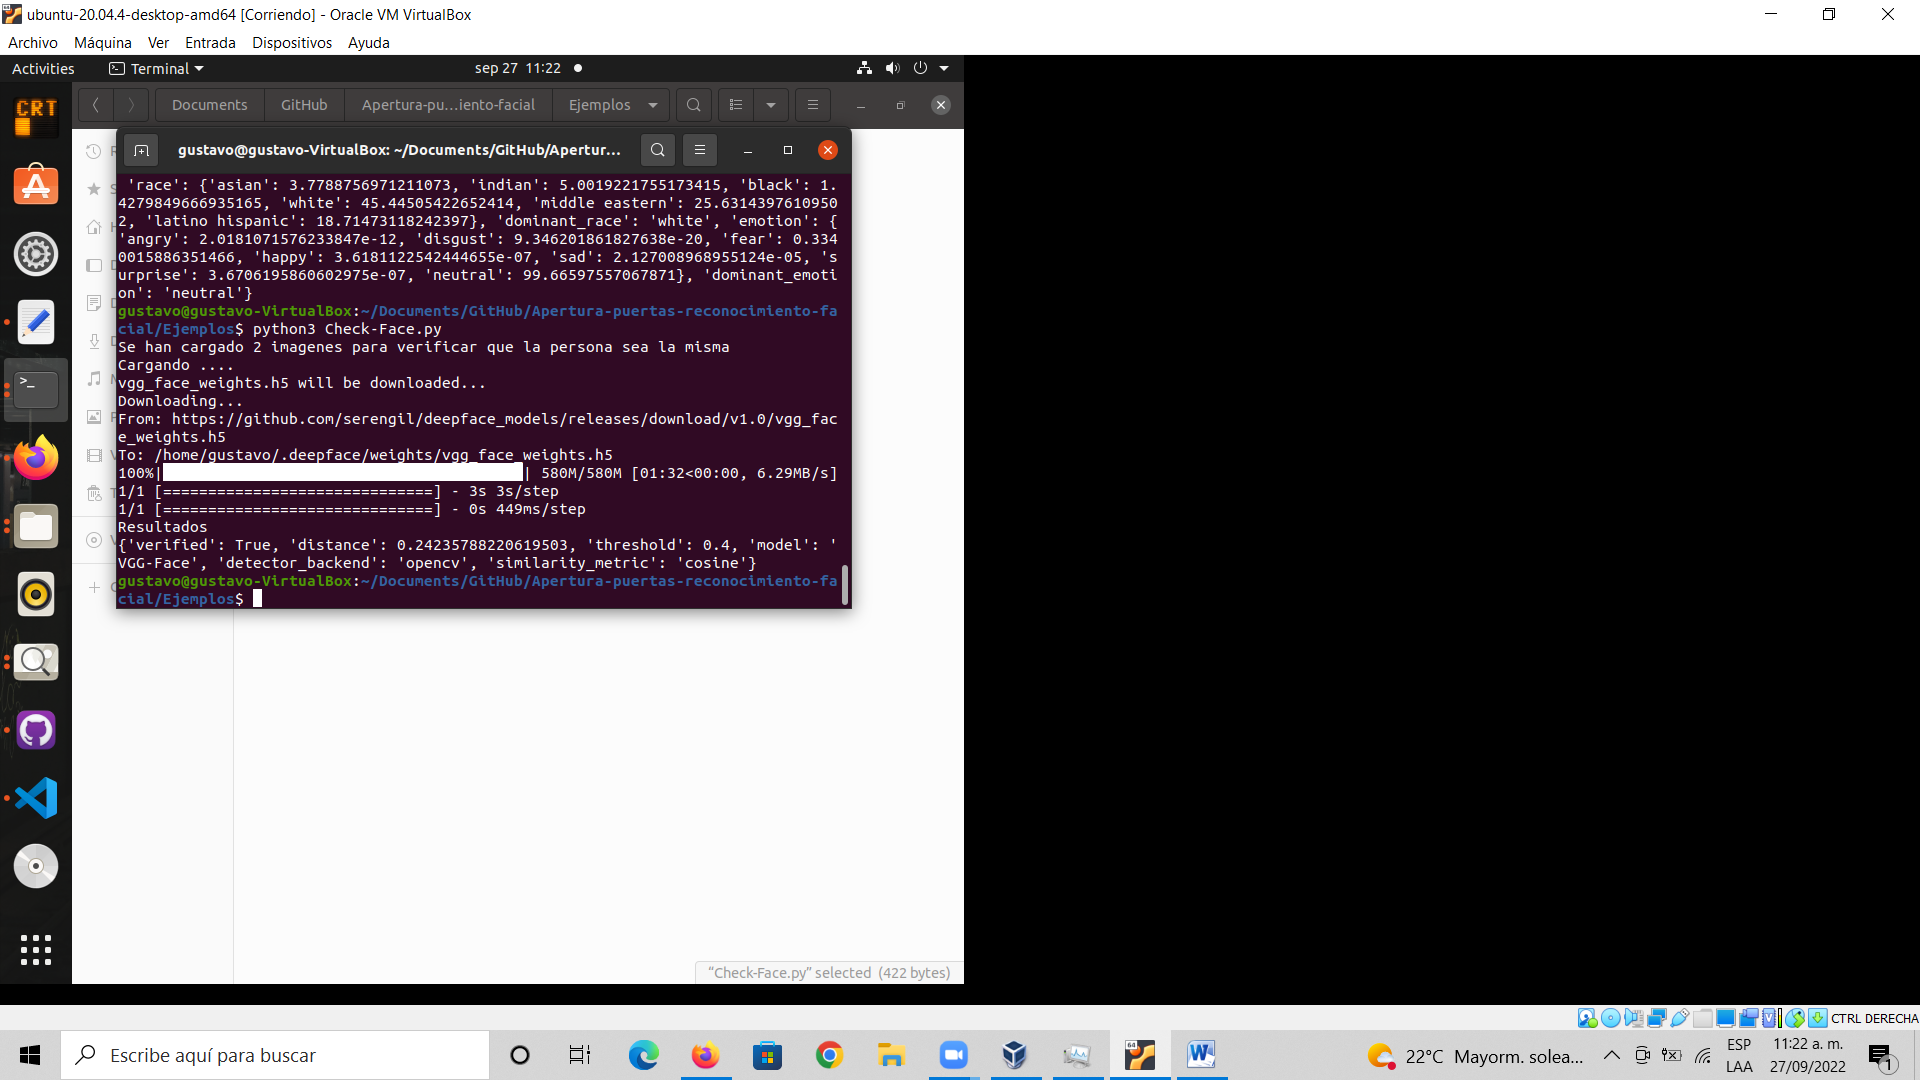Open Firefox from the Ubuntu dock
The width and height of the screenshot is (1920, 1080).
click(35, 457)
